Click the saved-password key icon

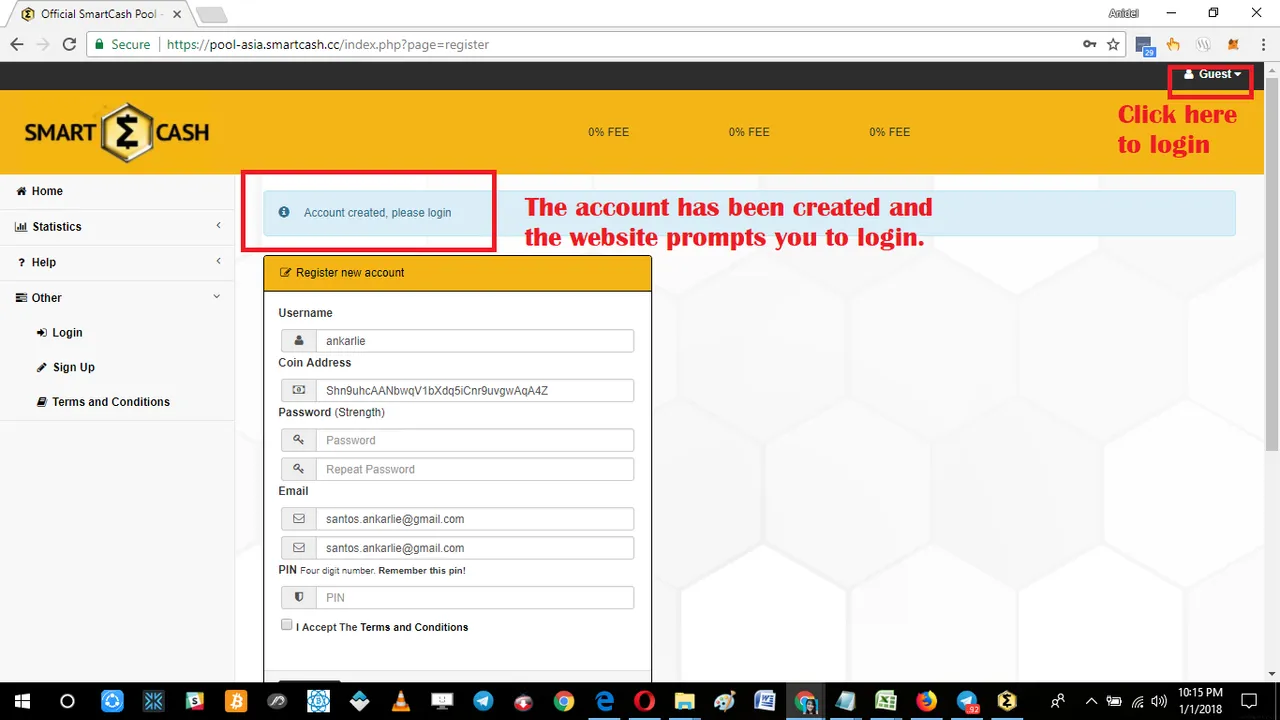coord(1089,45)
